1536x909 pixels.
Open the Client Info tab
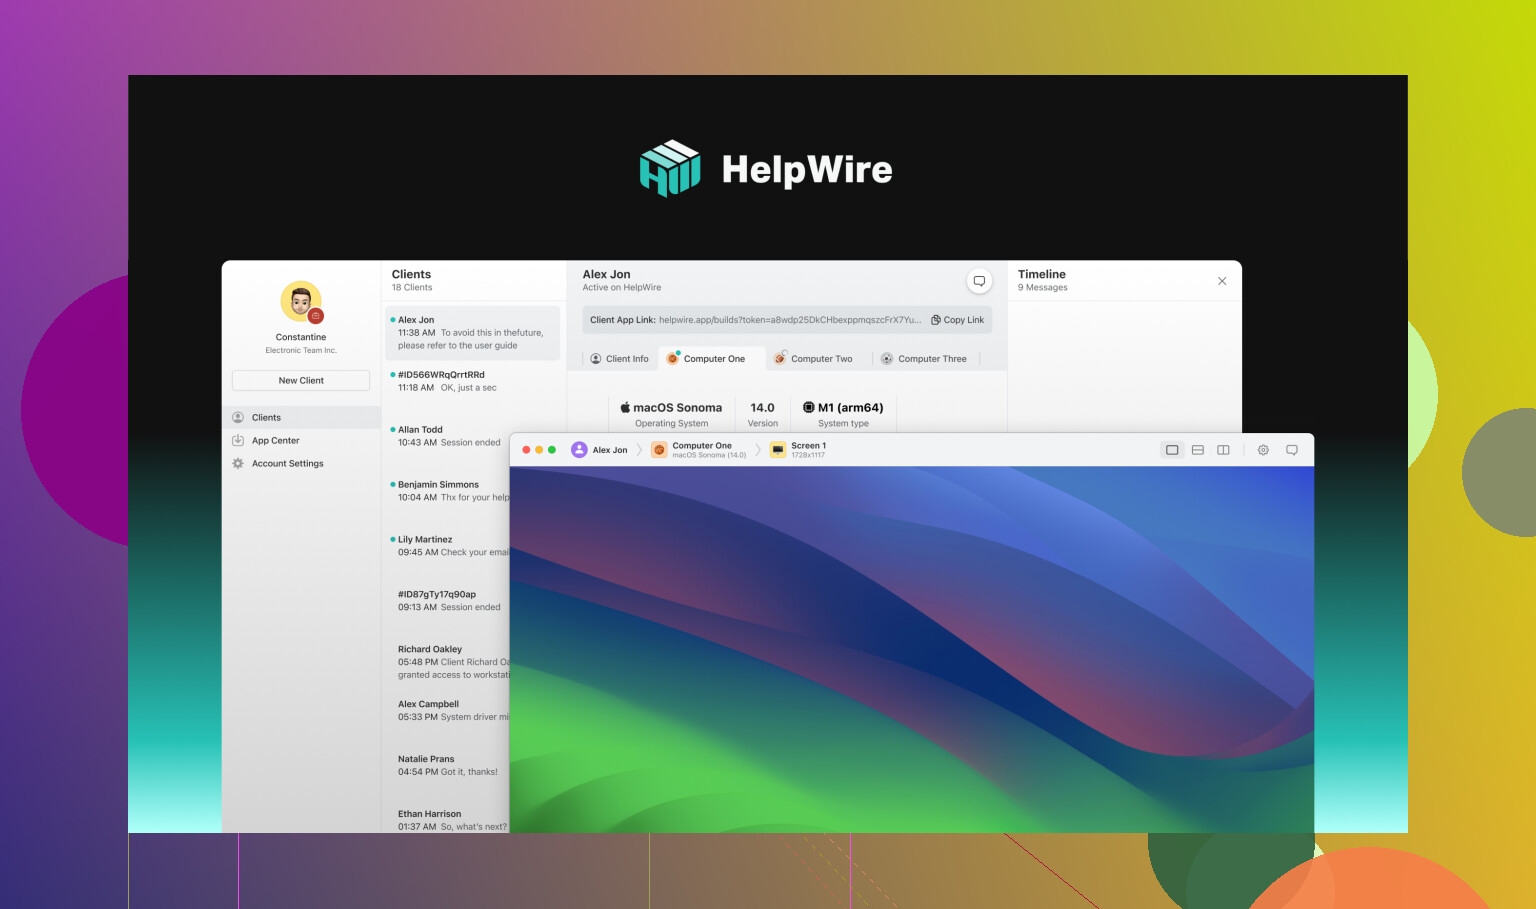pyautogui.click(x=619, y=359)
